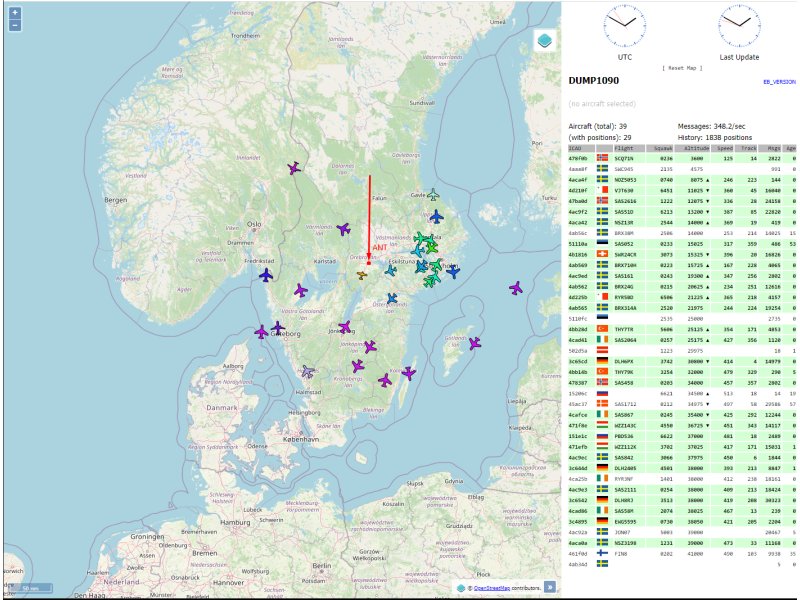Open the EB_VERSION link
The width and height of the screenshot is (800, 600).
(779, 82)
